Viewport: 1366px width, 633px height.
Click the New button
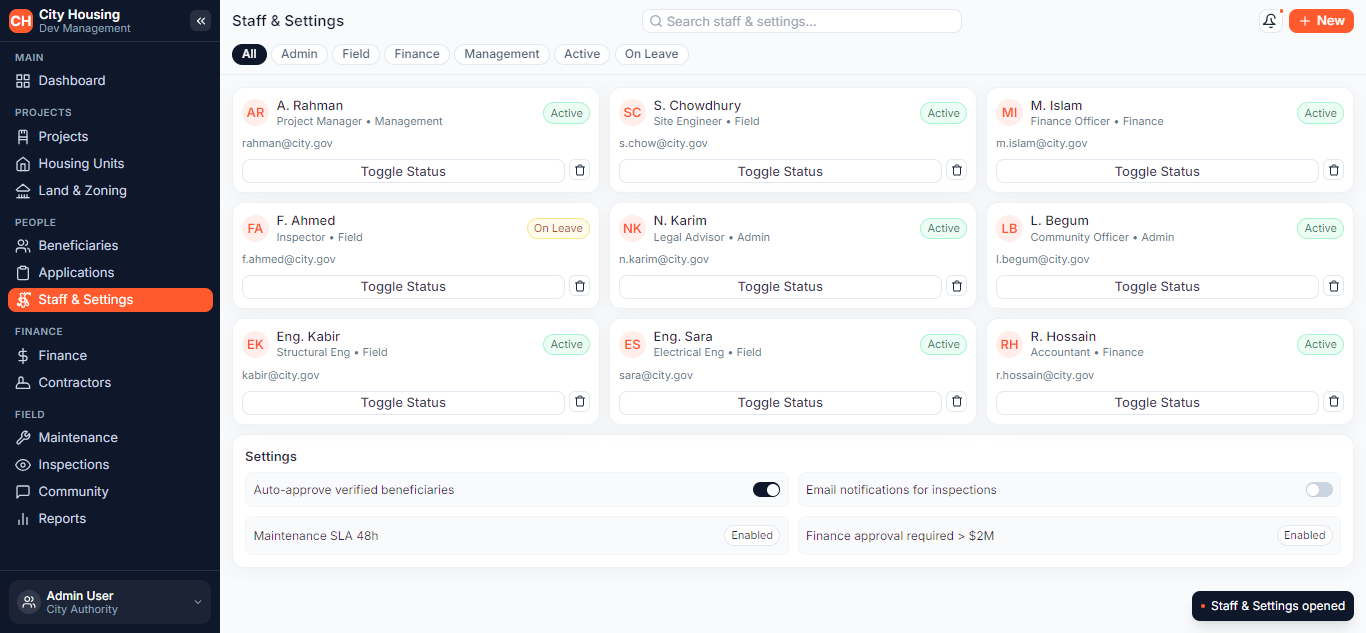pyautogui.click(x=1321, y=21)
